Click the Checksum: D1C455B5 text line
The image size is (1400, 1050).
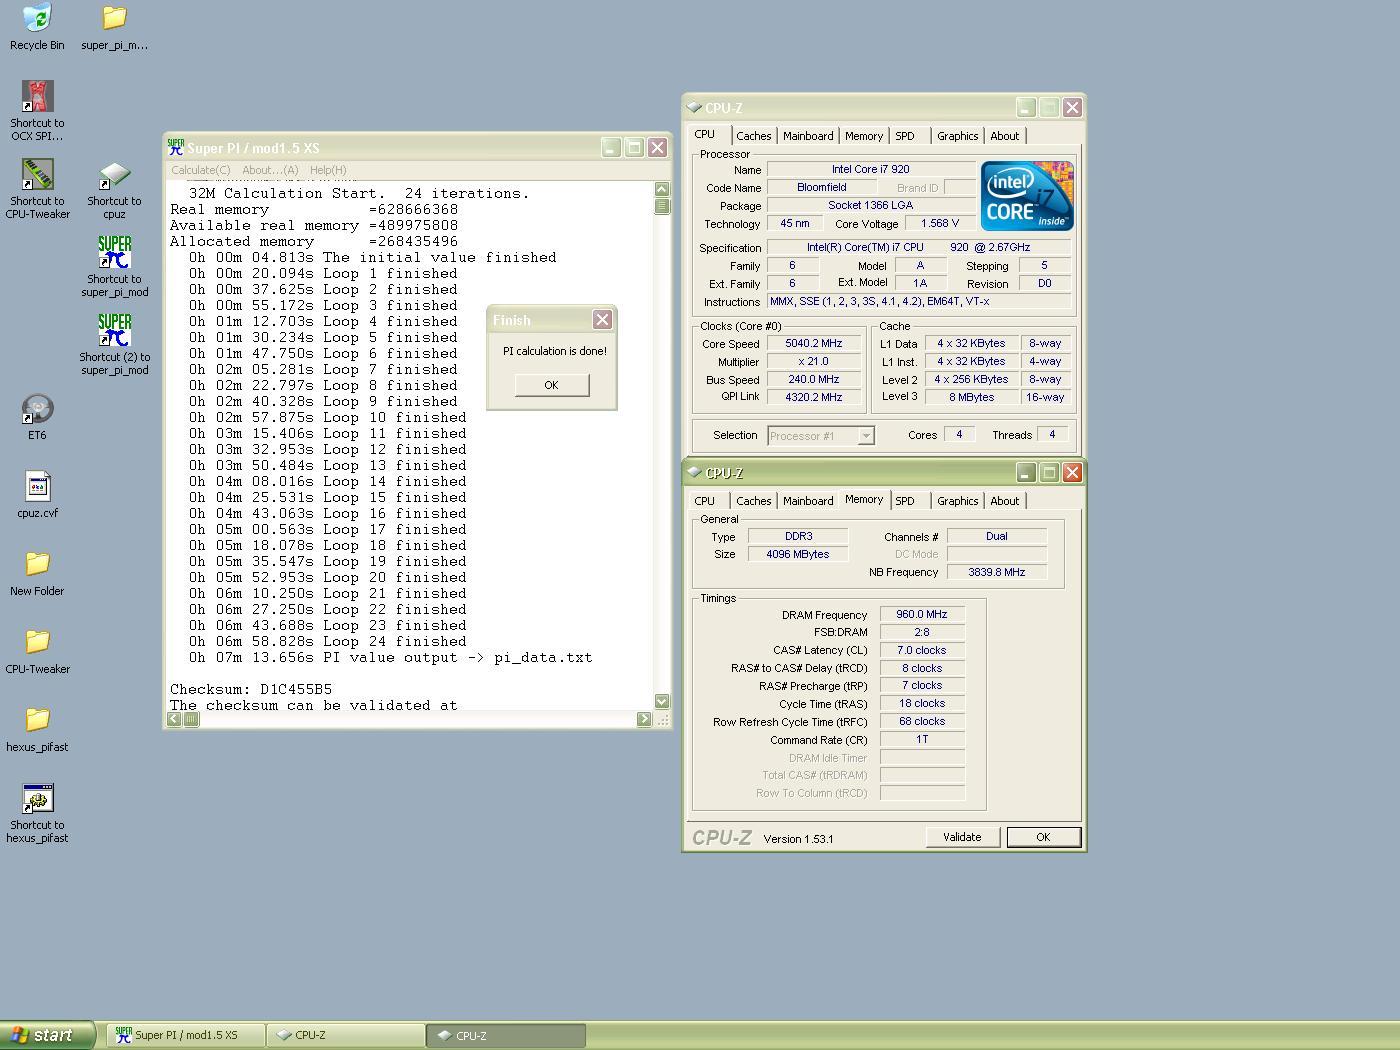pyautogui.click(x=251, y=689)
